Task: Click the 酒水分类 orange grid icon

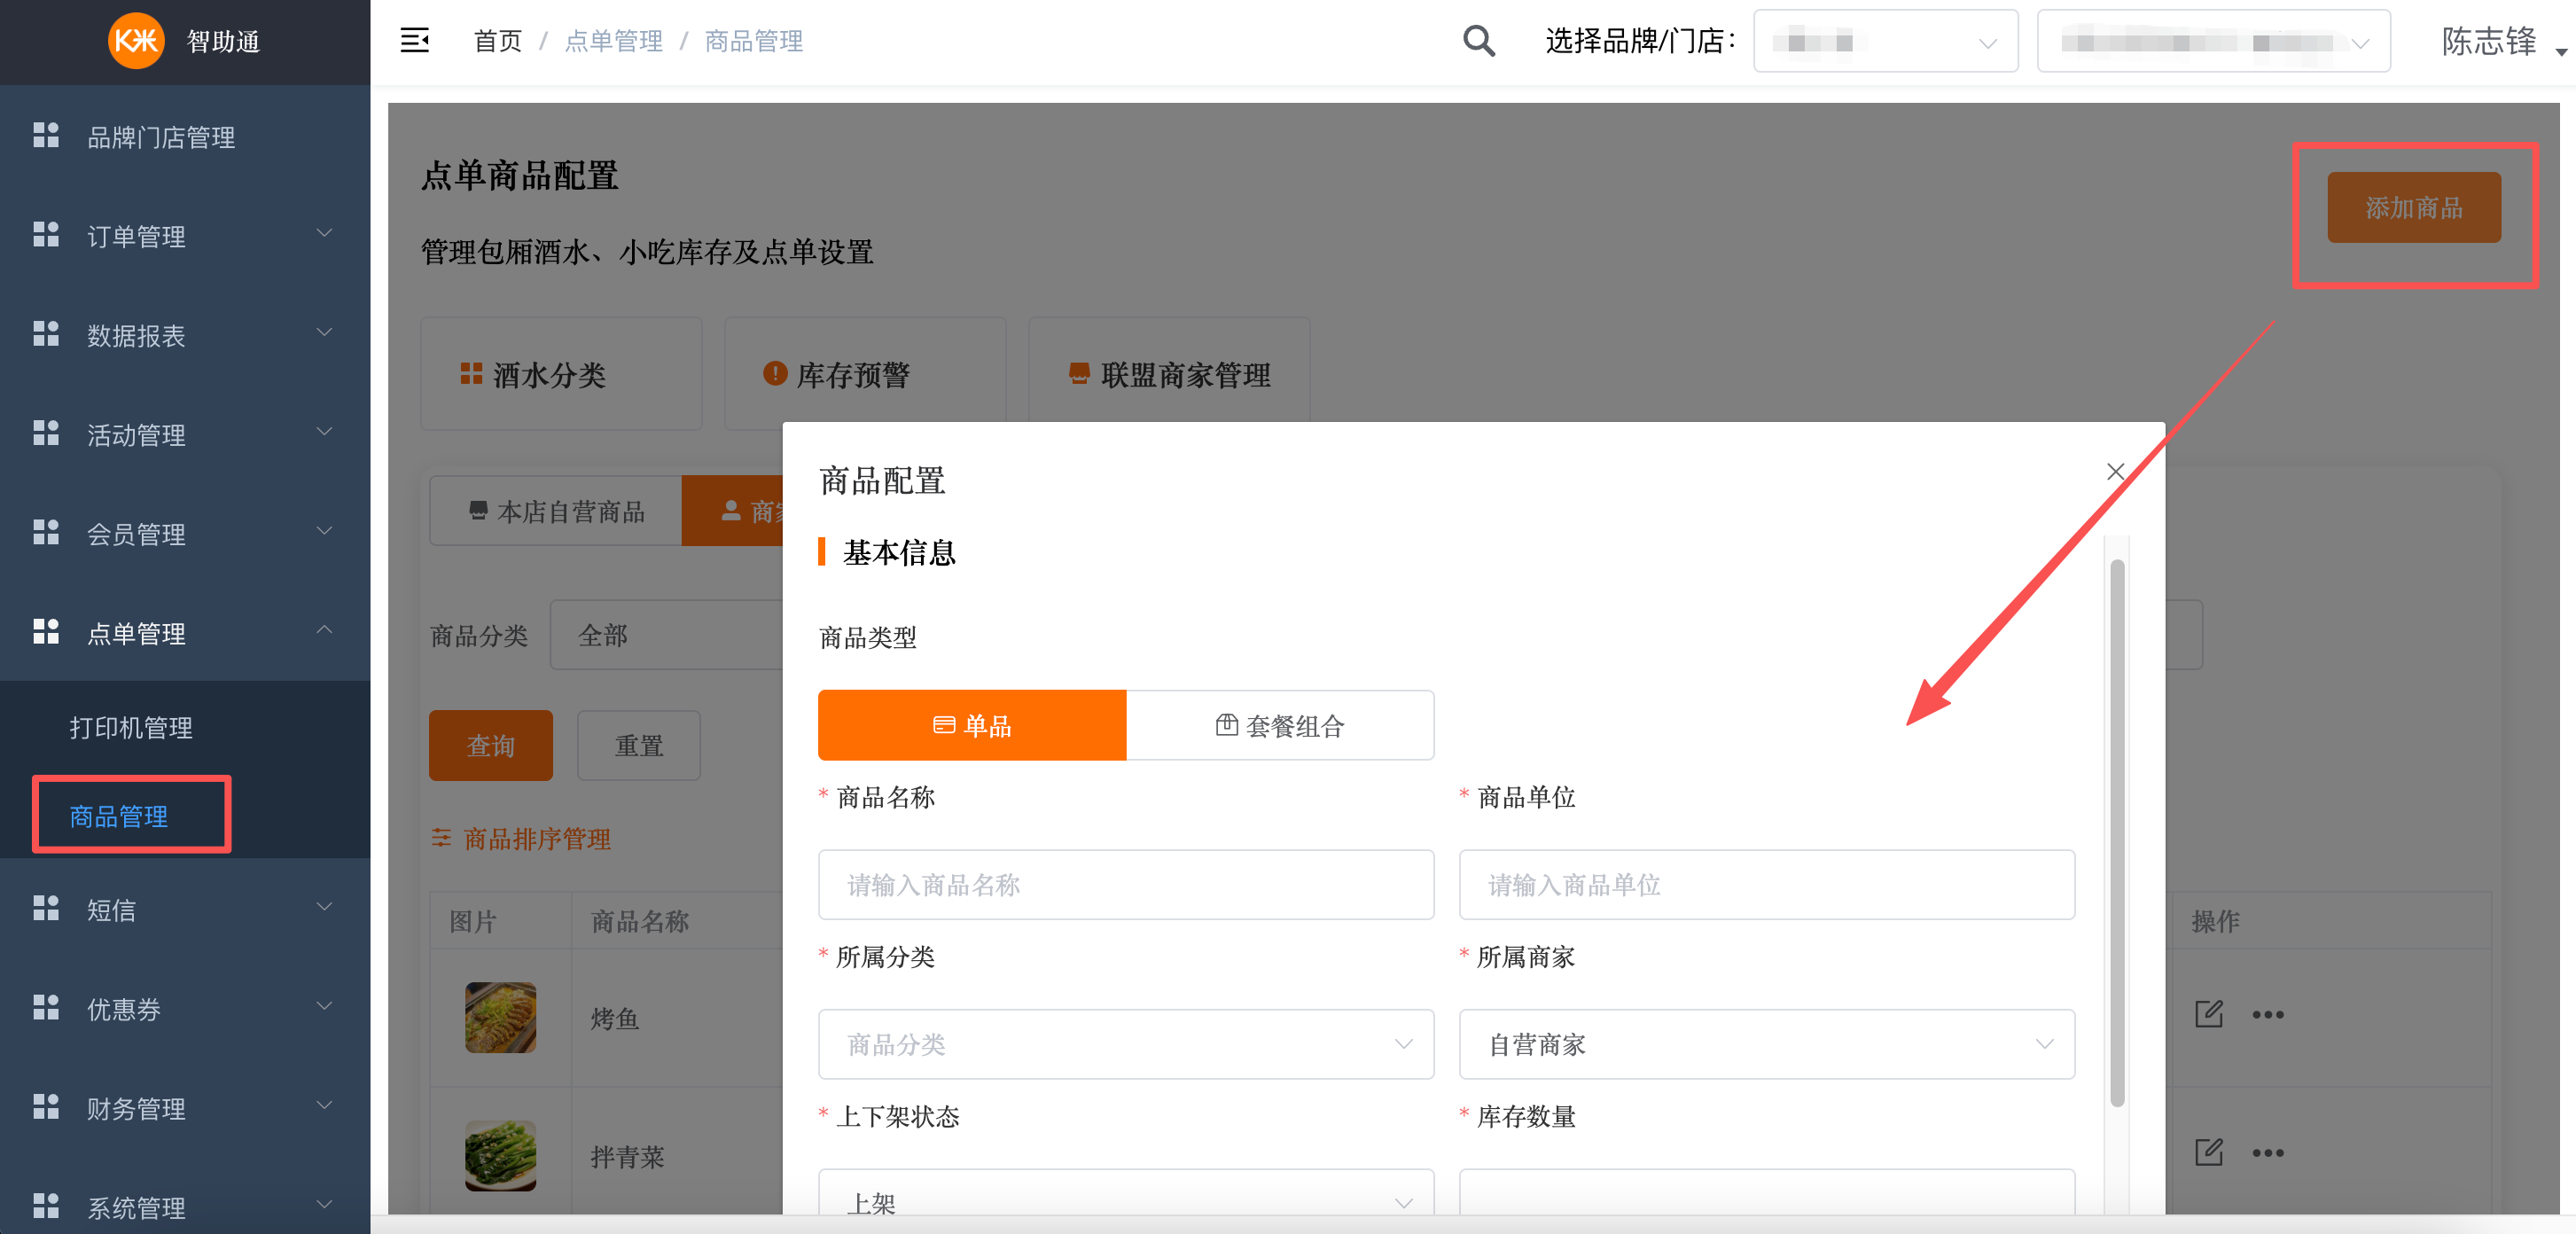Action: point(471,374)
